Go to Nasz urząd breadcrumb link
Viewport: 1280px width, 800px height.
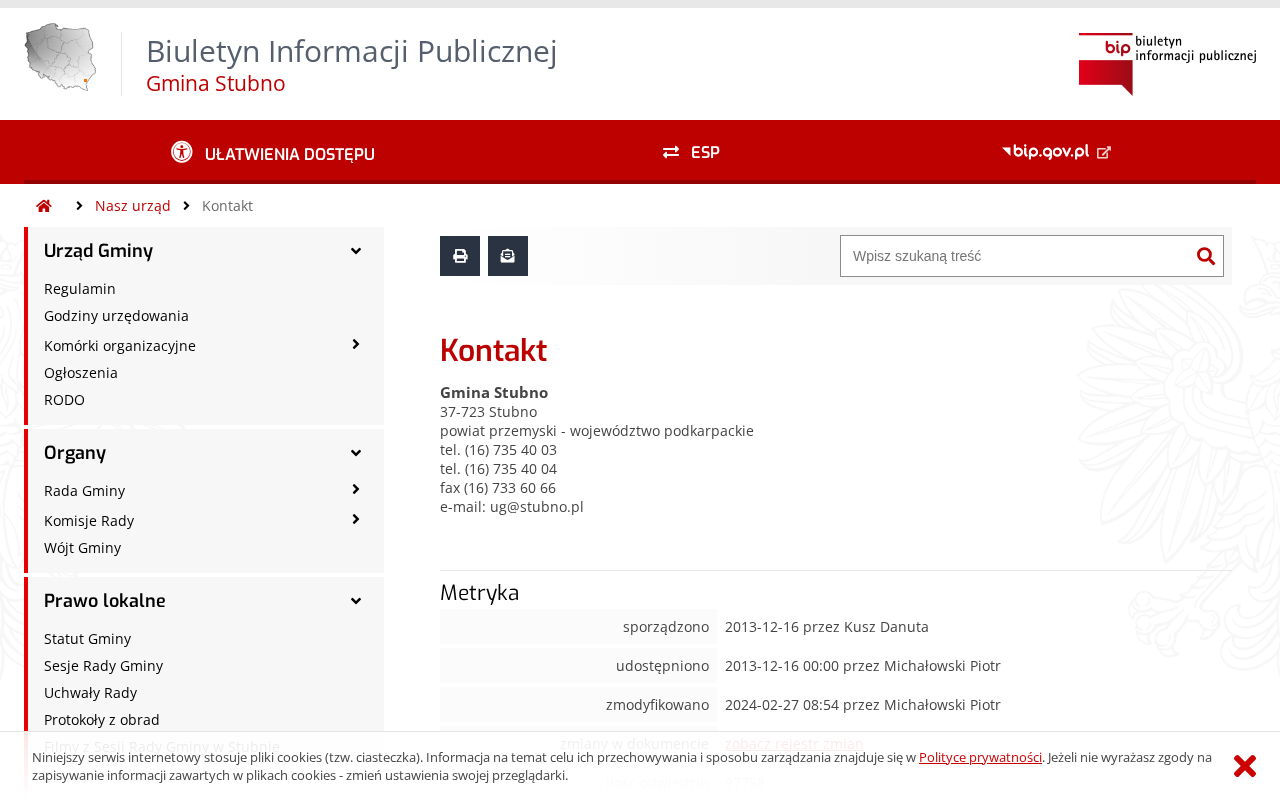tap(133, 206)
